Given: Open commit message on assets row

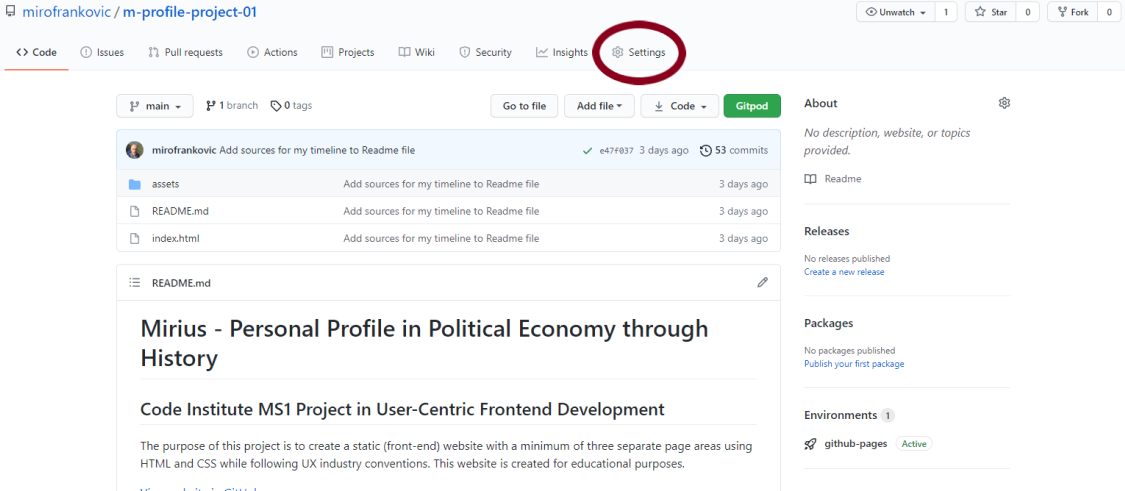Looking at the screenshot, I should pyautogui.click(x=441, y=184).
